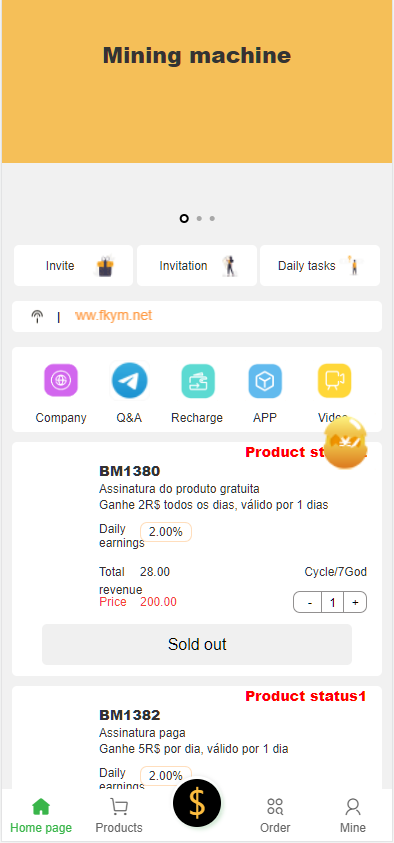
Task: Select the Home page tab
Action: pos(41,815)
